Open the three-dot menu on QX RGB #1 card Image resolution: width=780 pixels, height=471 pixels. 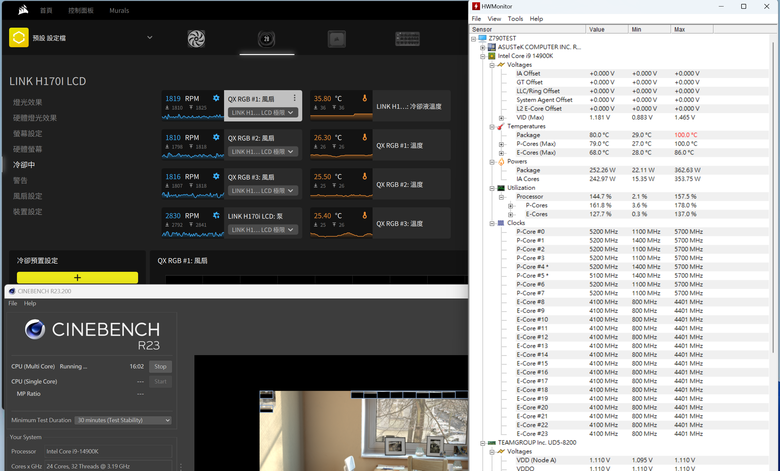click(x=294, y=98)
